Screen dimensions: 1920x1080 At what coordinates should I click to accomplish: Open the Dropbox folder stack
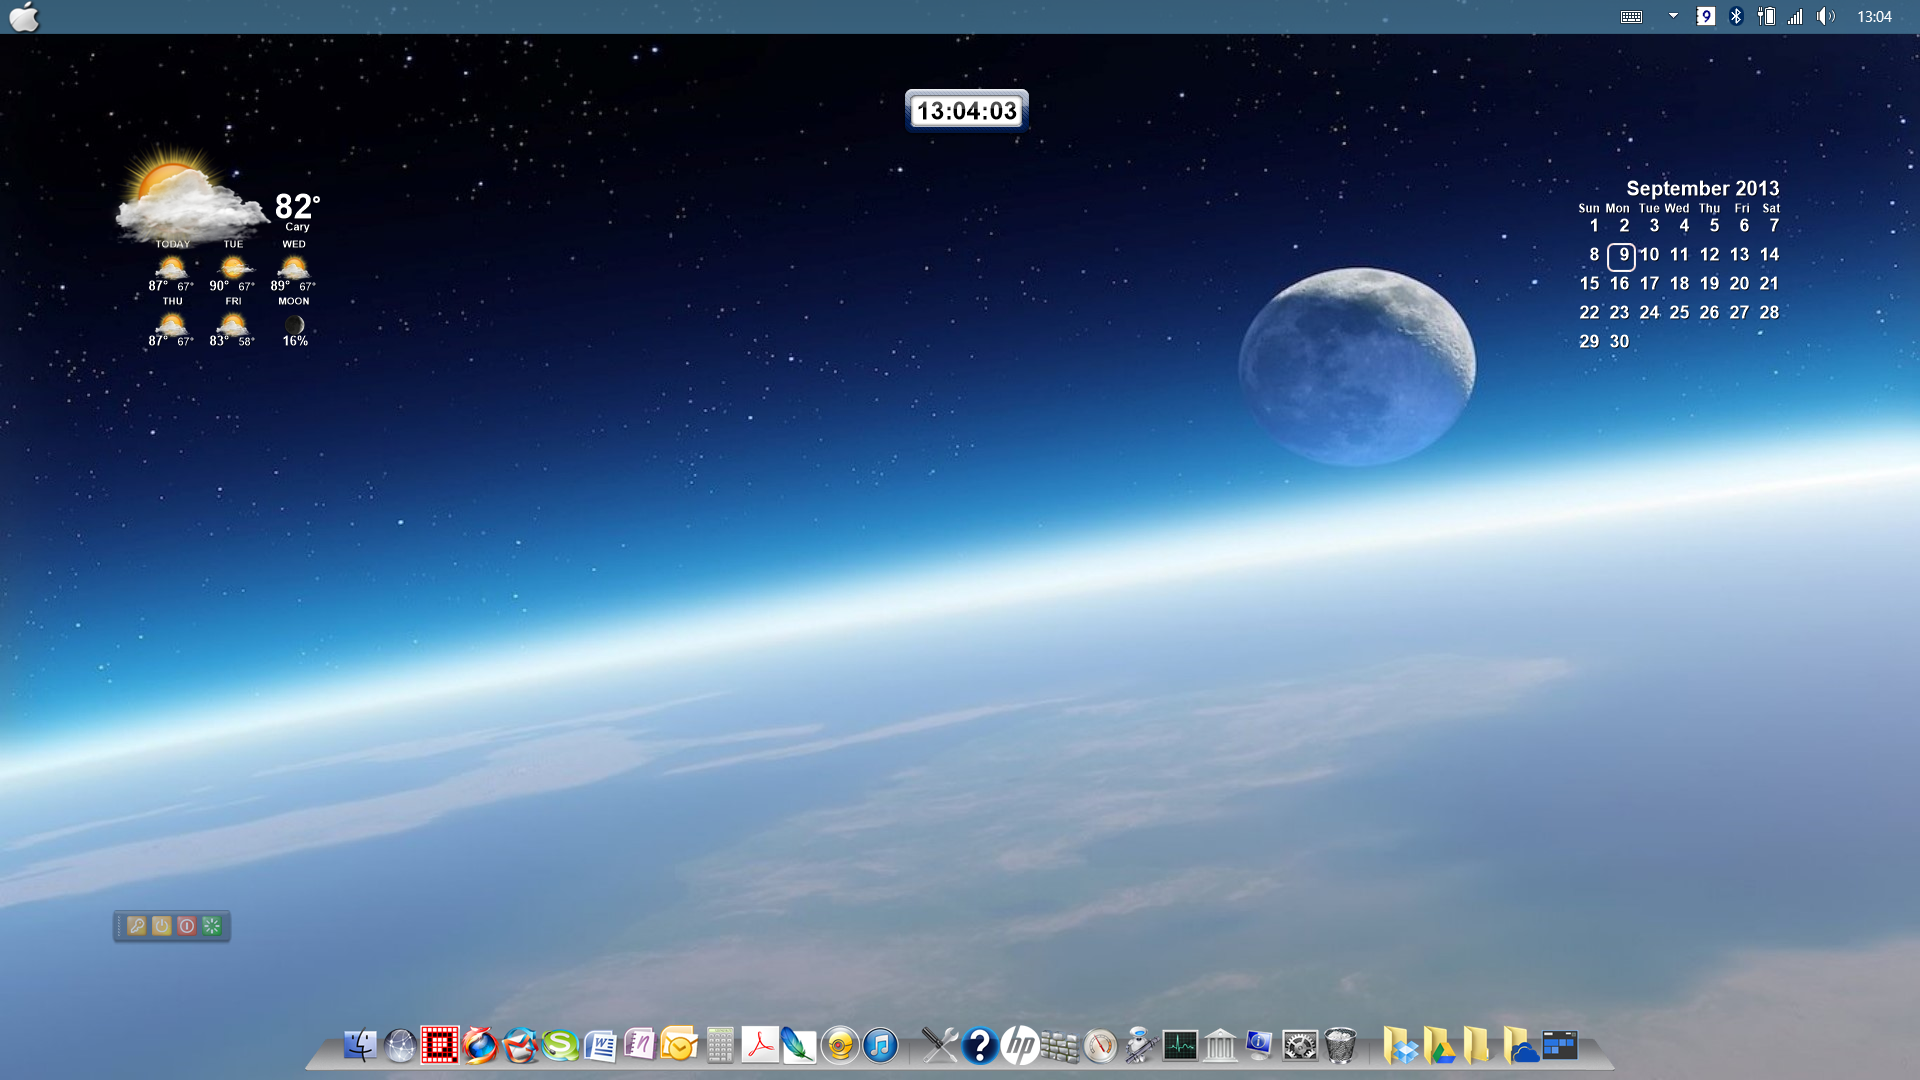pos(1401,1046)
